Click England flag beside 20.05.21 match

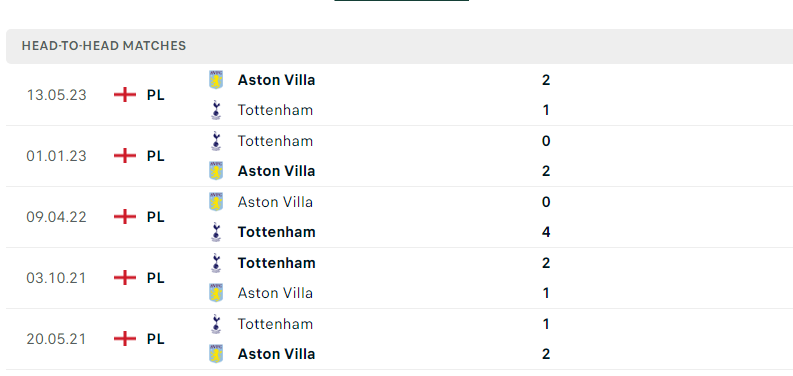pos(125,339)
